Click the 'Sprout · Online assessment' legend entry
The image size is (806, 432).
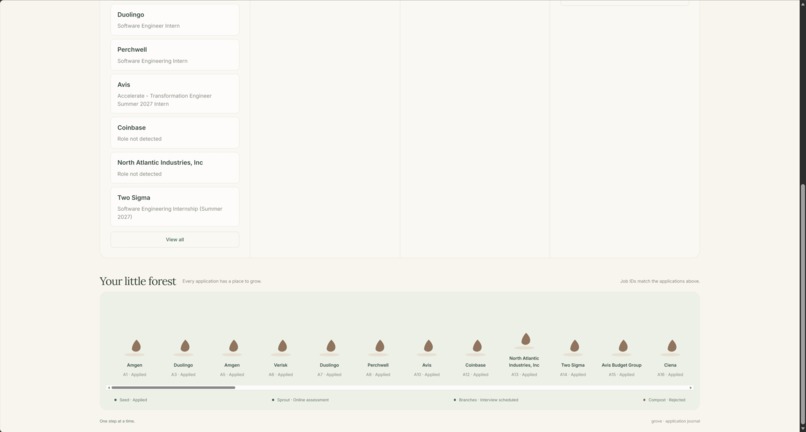tap(300, 400)
